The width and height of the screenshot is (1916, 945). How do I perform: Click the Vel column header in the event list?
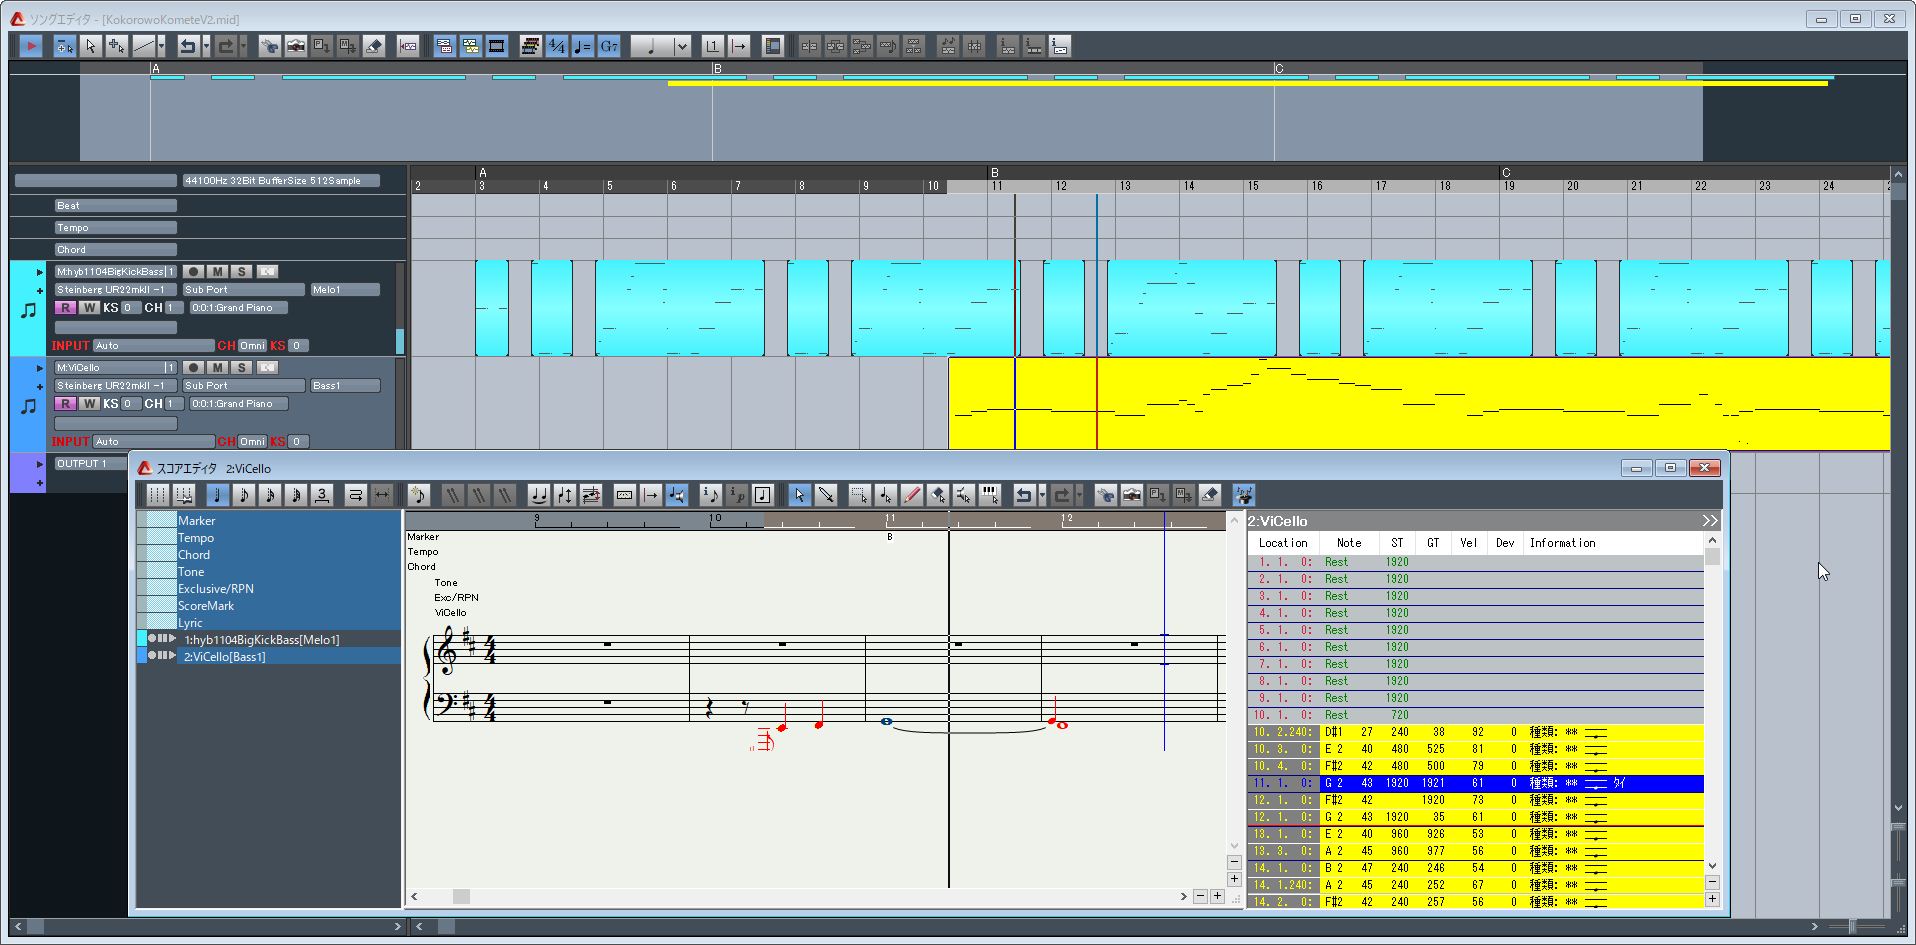(1468, 543)
